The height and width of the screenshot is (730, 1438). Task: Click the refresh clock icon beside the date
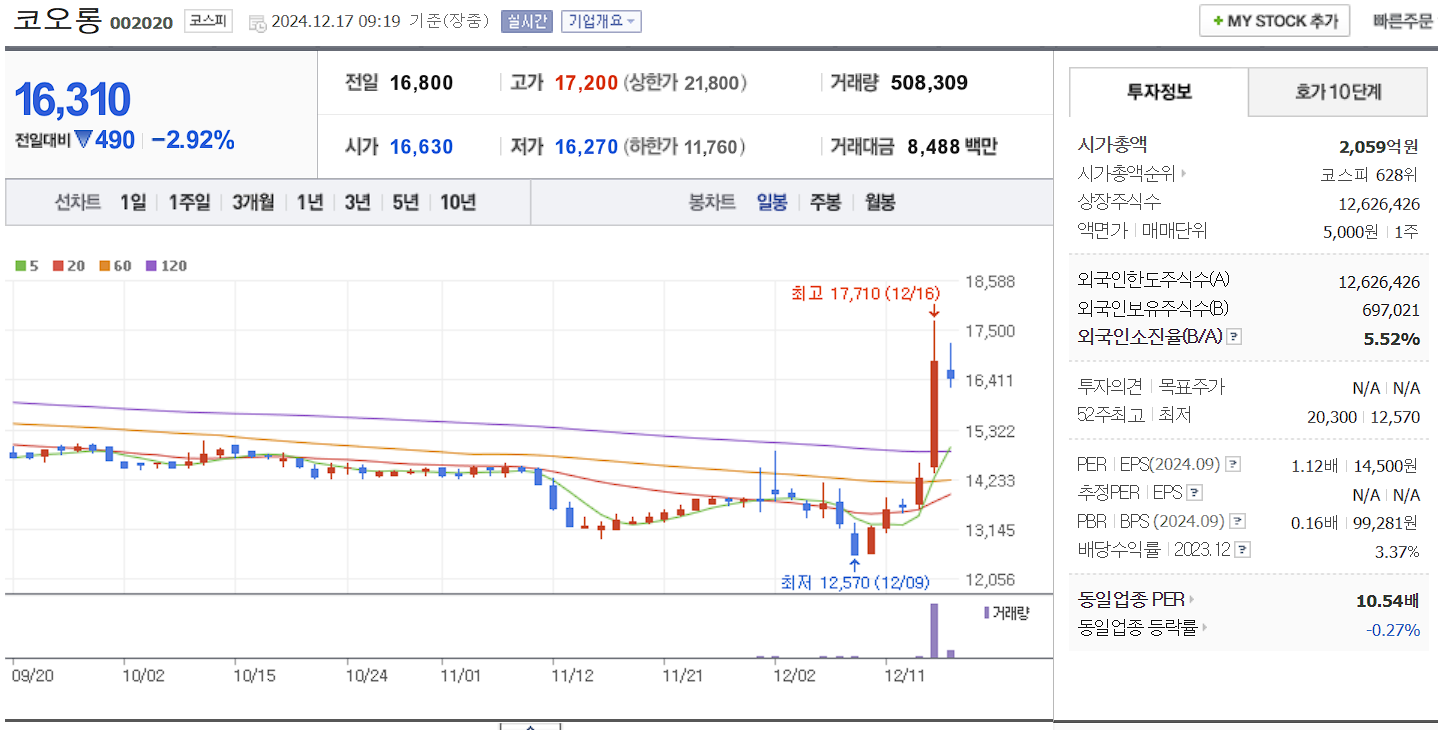point(258,20)
